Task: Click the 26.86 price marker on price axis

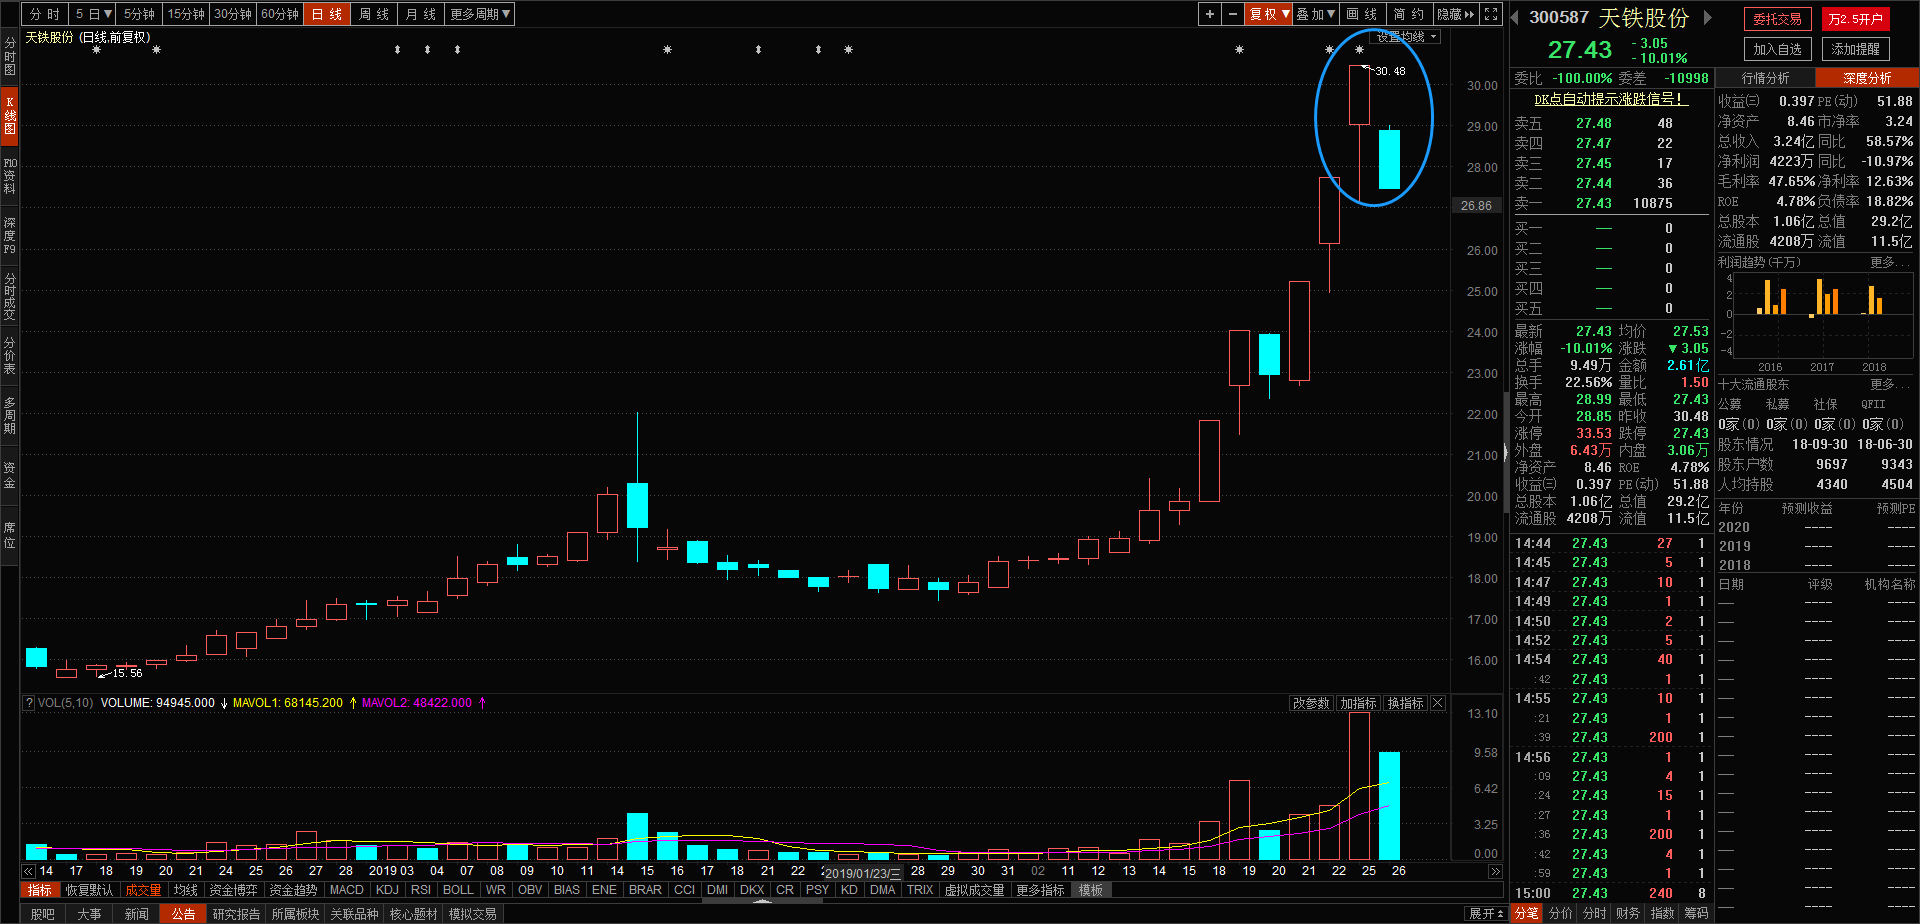Action: click(x=1476, y=205)
